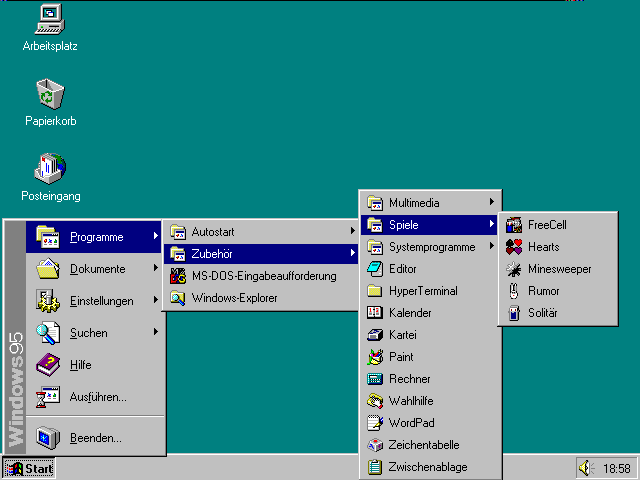
Task: Expand the Einstellungen submenu arrow
Action: 156,300
